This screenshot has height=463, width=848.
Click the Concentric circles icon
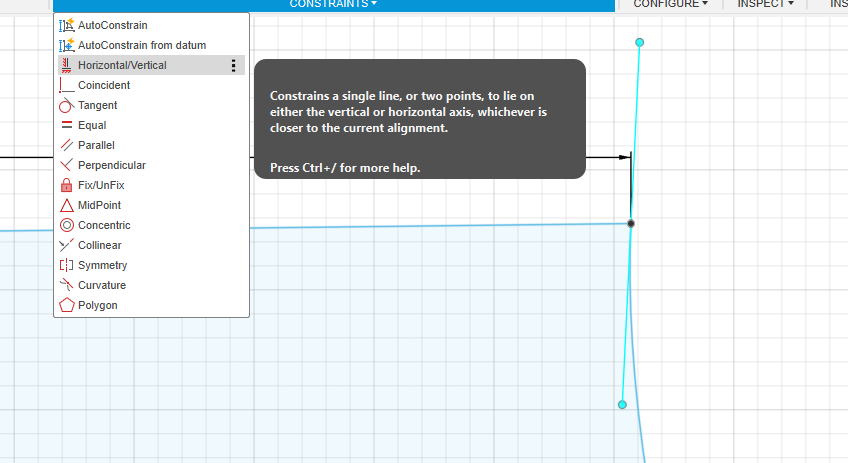(x=67, y=225)
